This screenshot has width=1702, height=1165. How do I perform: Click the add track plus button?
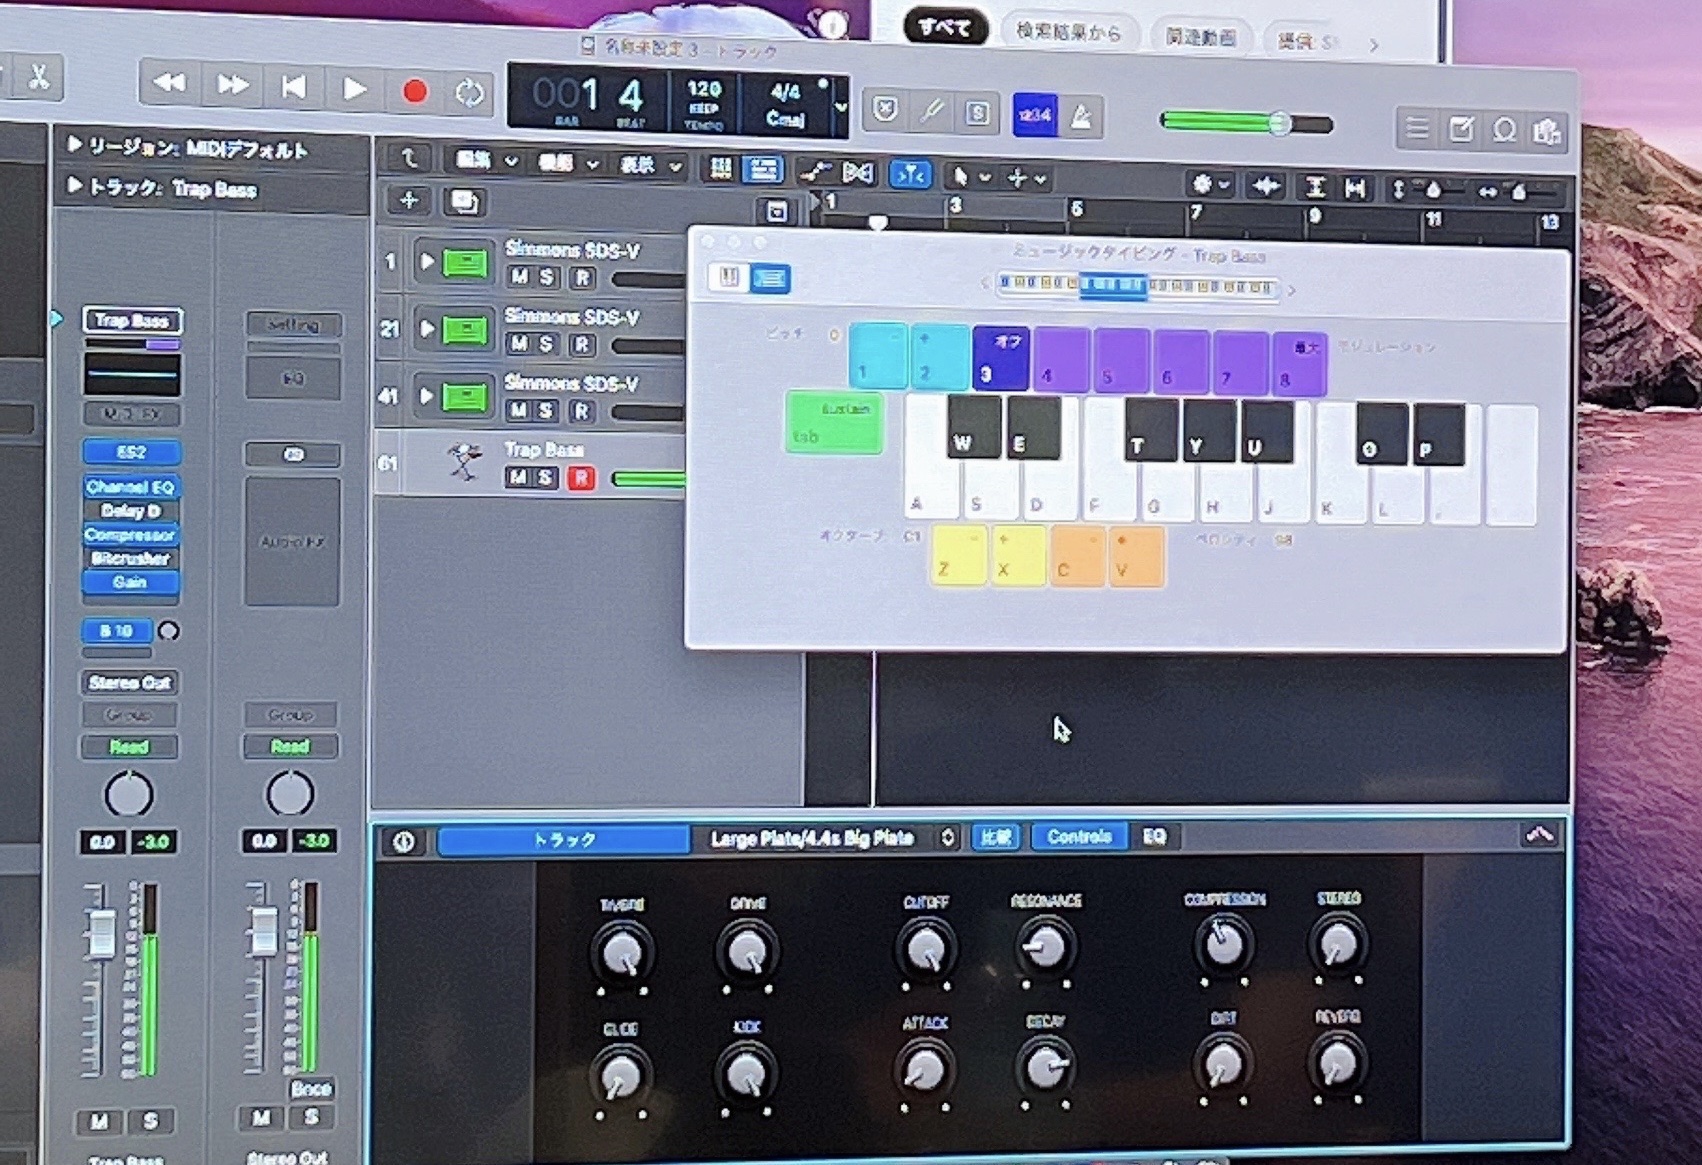point(409,200)
